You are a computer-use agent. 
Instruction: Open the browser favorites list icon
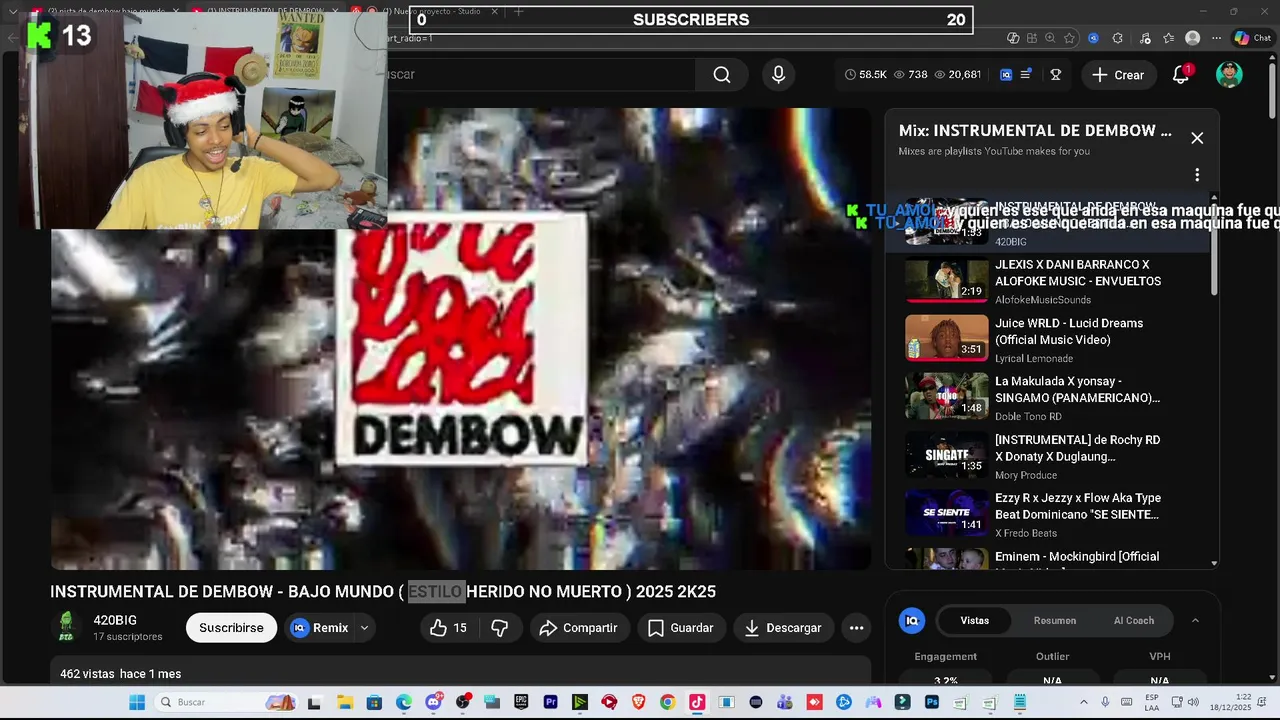click(x=1167, y=38)
